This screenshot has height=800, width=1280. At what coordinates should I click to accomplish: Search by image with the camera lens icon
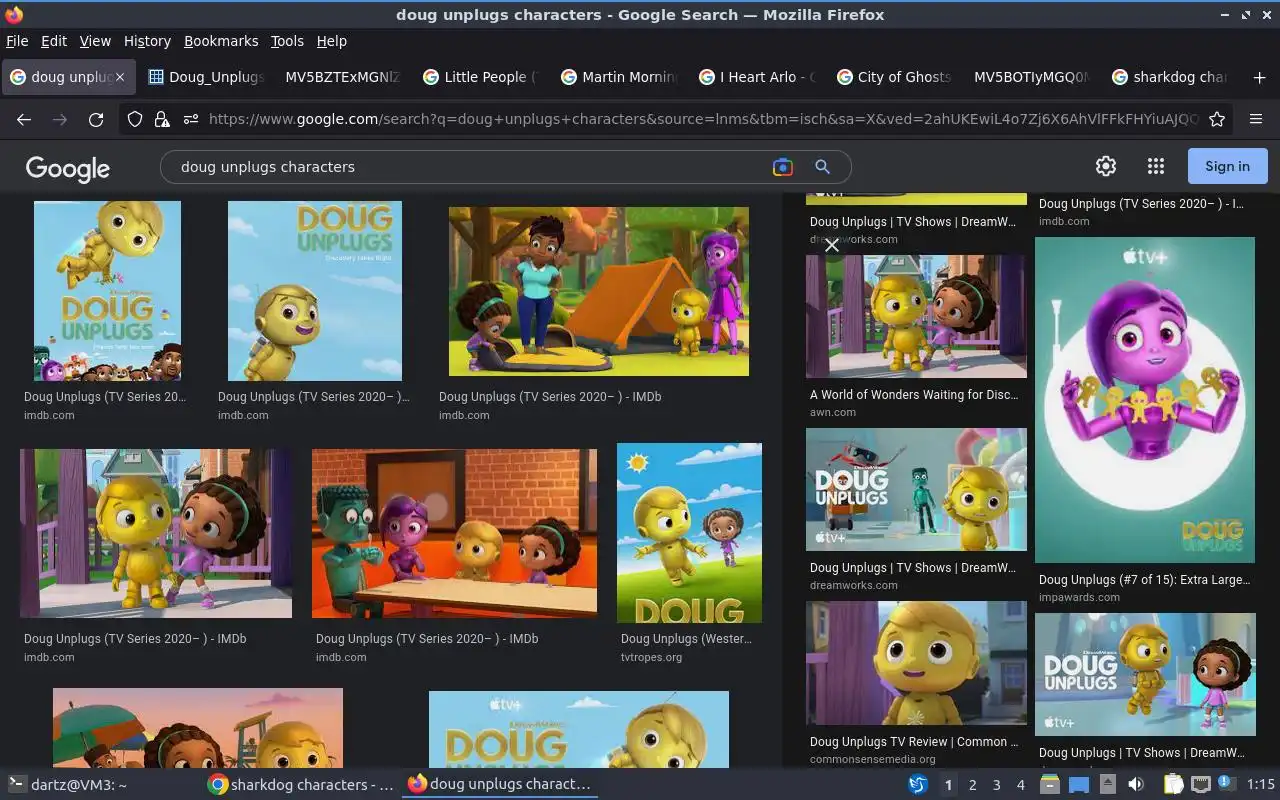783,167
